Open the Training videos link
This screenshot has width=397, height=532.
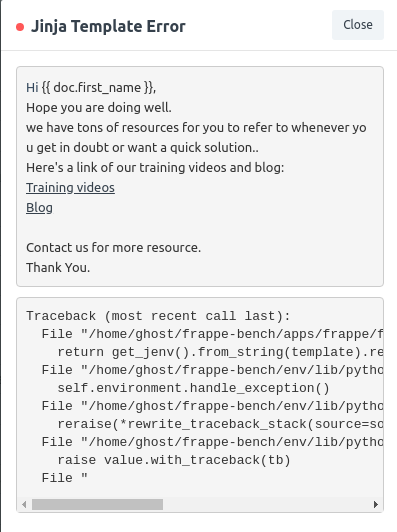pyautogui.click(x=70, y=188)
